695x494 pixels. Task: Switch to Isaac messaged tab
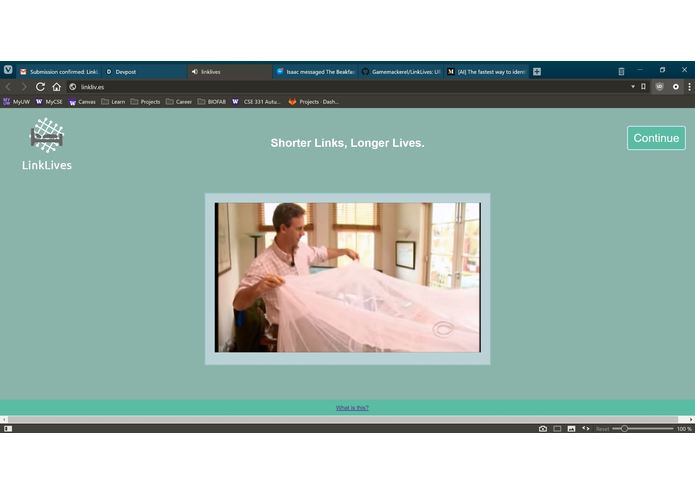315,72
